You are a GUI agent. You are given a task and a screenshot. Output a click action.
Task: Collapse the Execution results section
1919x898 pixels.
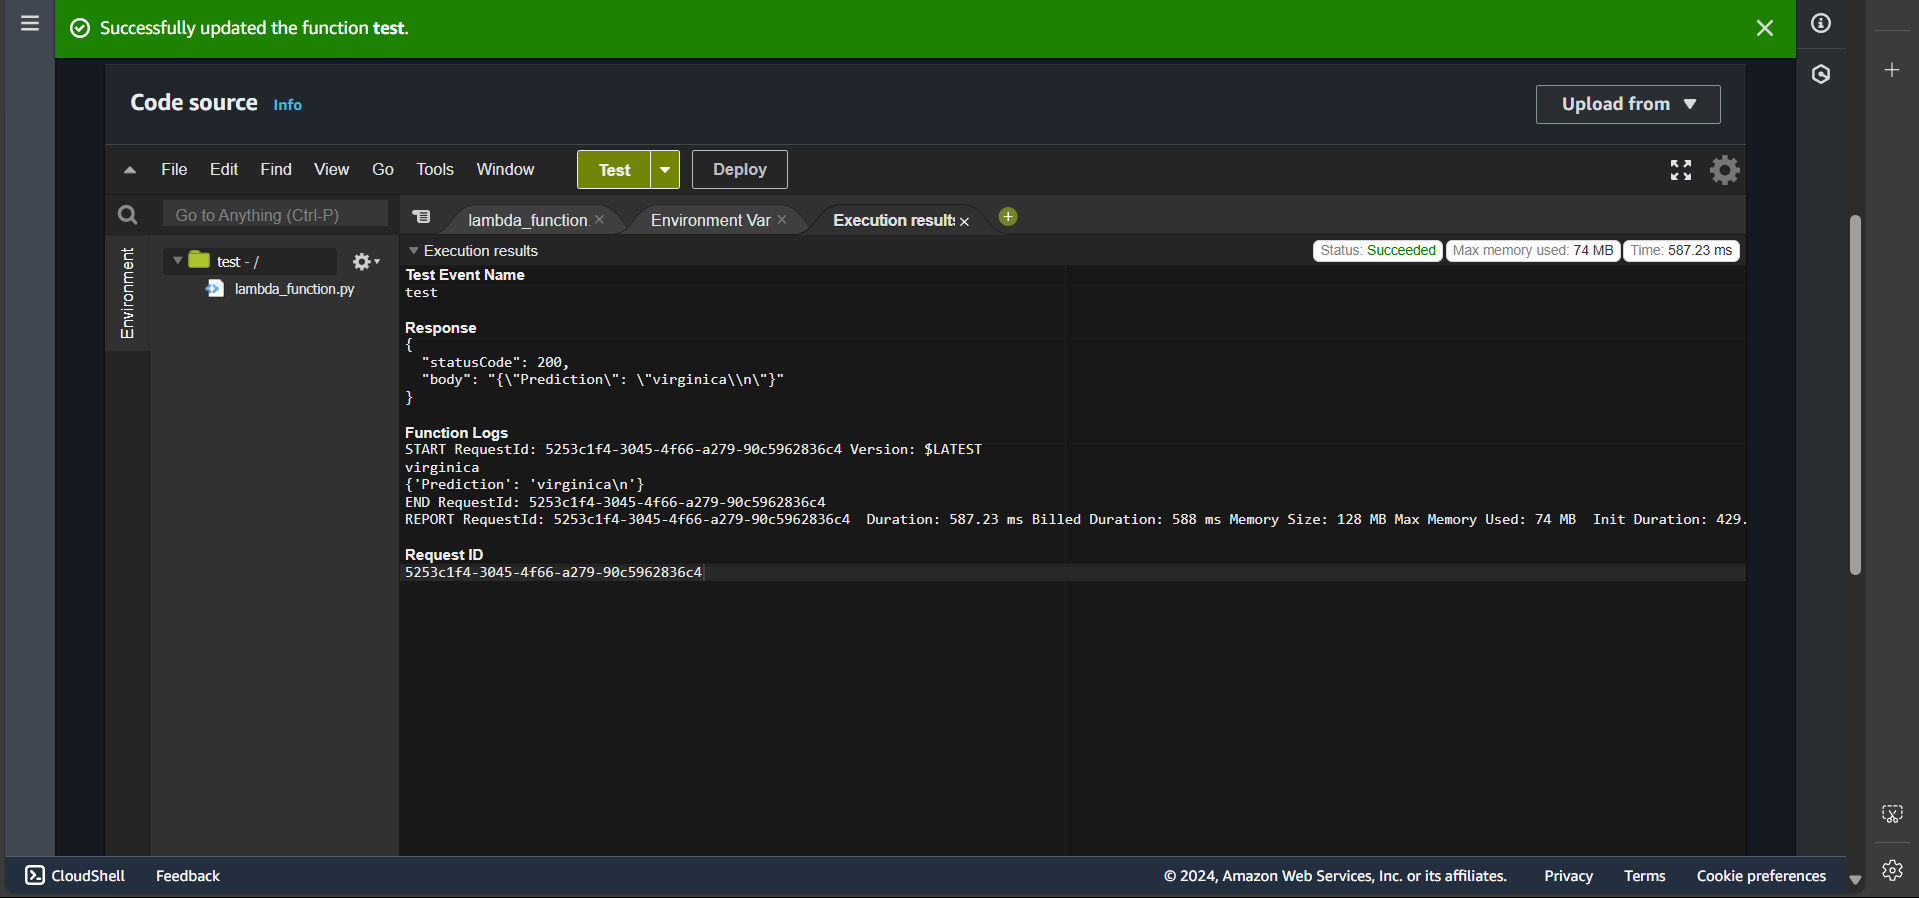413,251
